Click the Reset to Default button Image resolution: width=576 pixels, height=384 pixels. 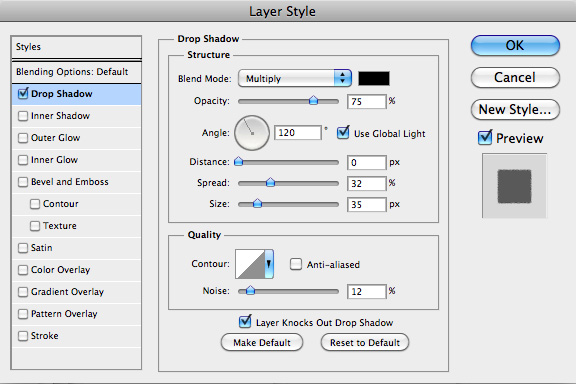pos(364,342)
